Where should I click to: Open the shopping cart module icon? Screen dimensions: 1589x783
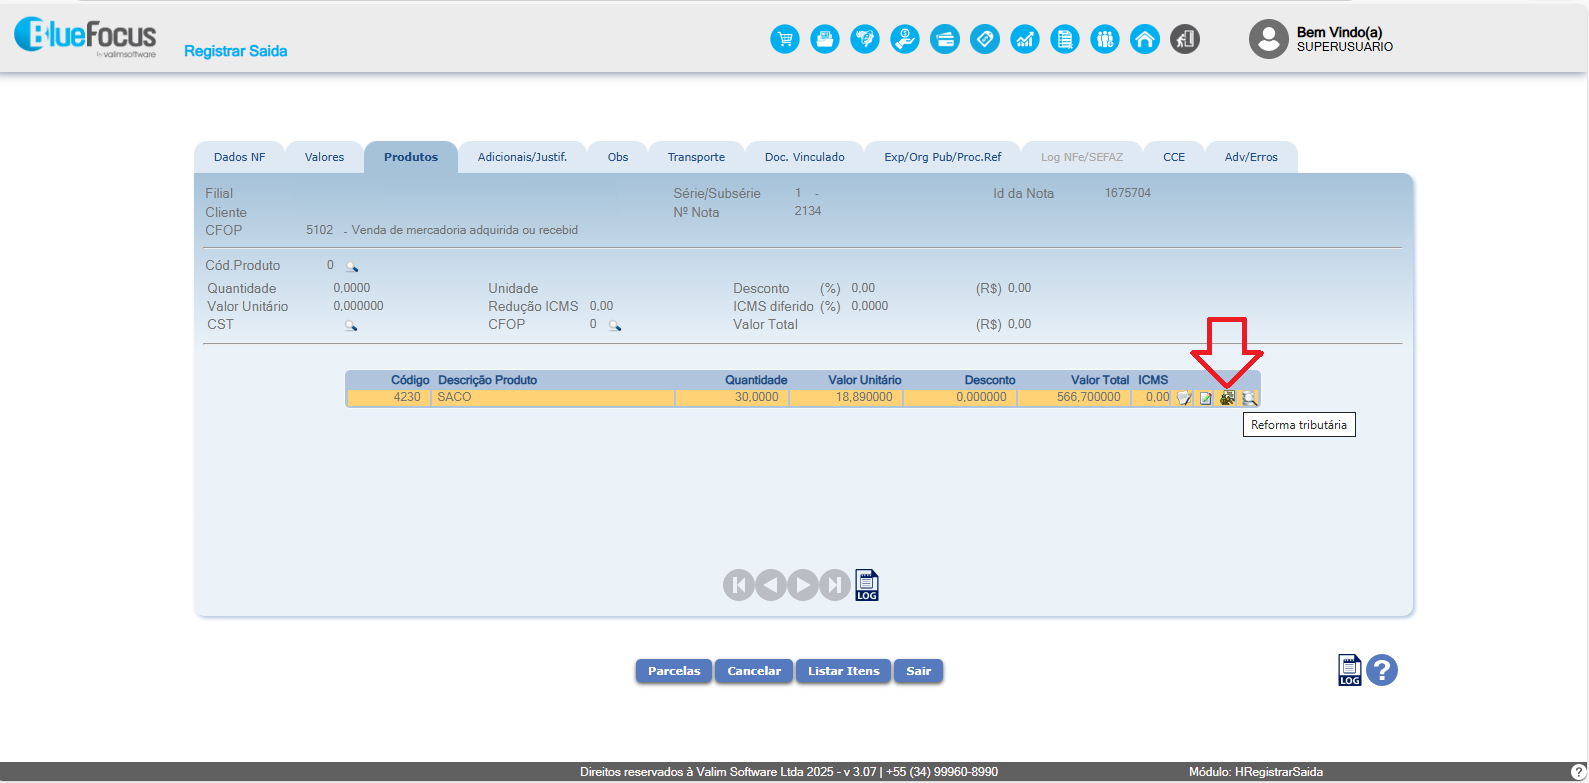(785, 39)
